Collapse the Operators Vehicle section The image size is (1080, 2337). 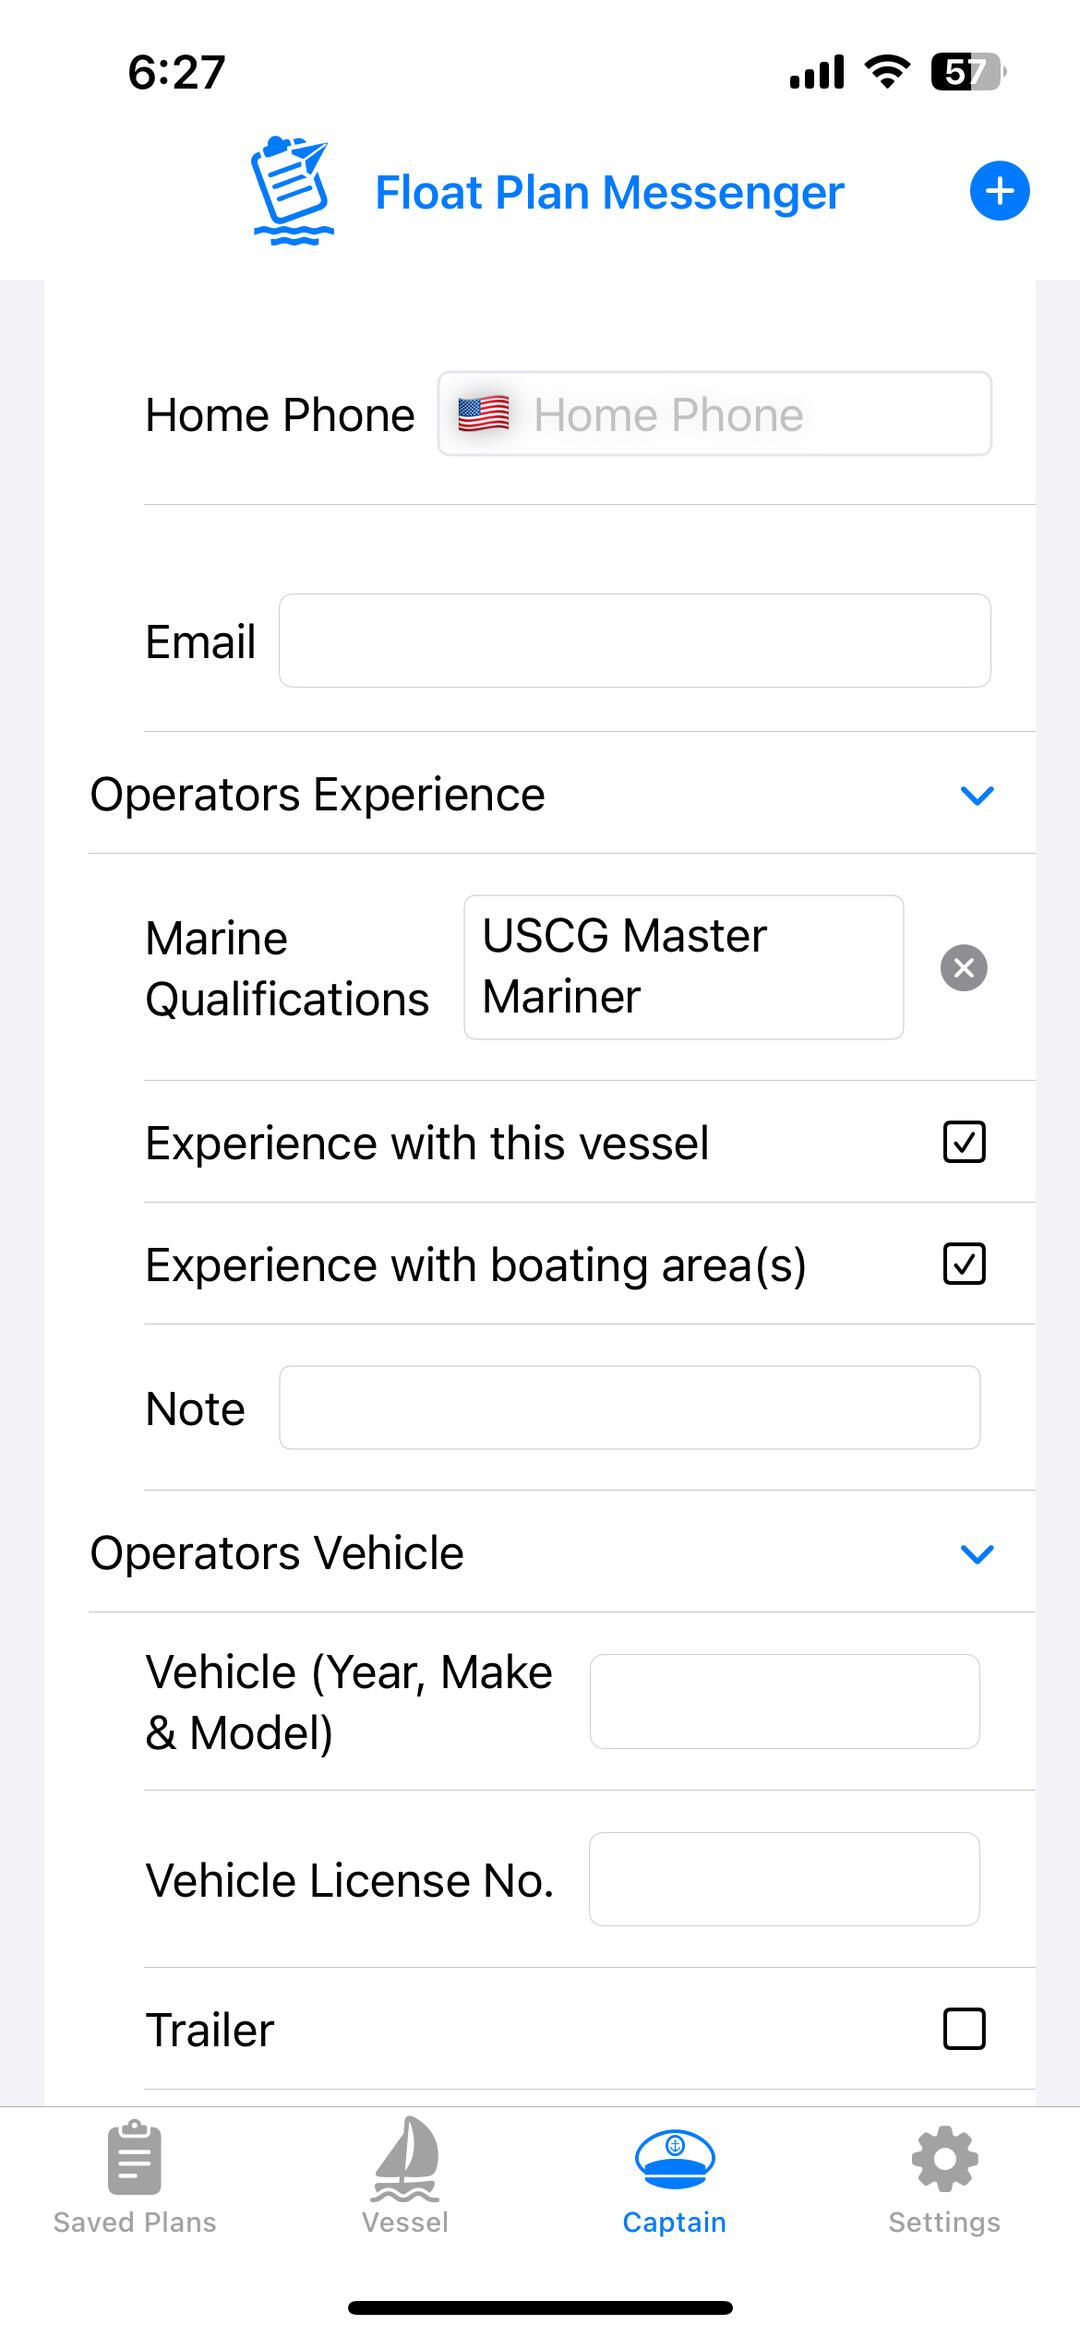(x=976, y=1554)
